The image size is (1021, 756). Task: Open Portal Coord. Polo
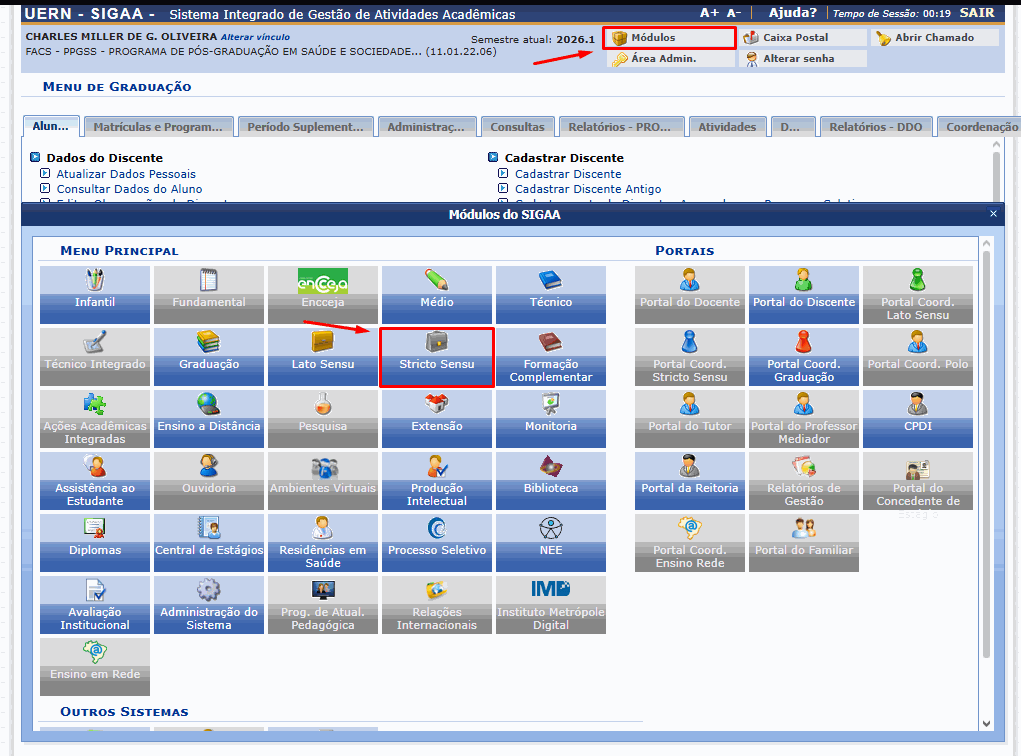coord(917,357)
